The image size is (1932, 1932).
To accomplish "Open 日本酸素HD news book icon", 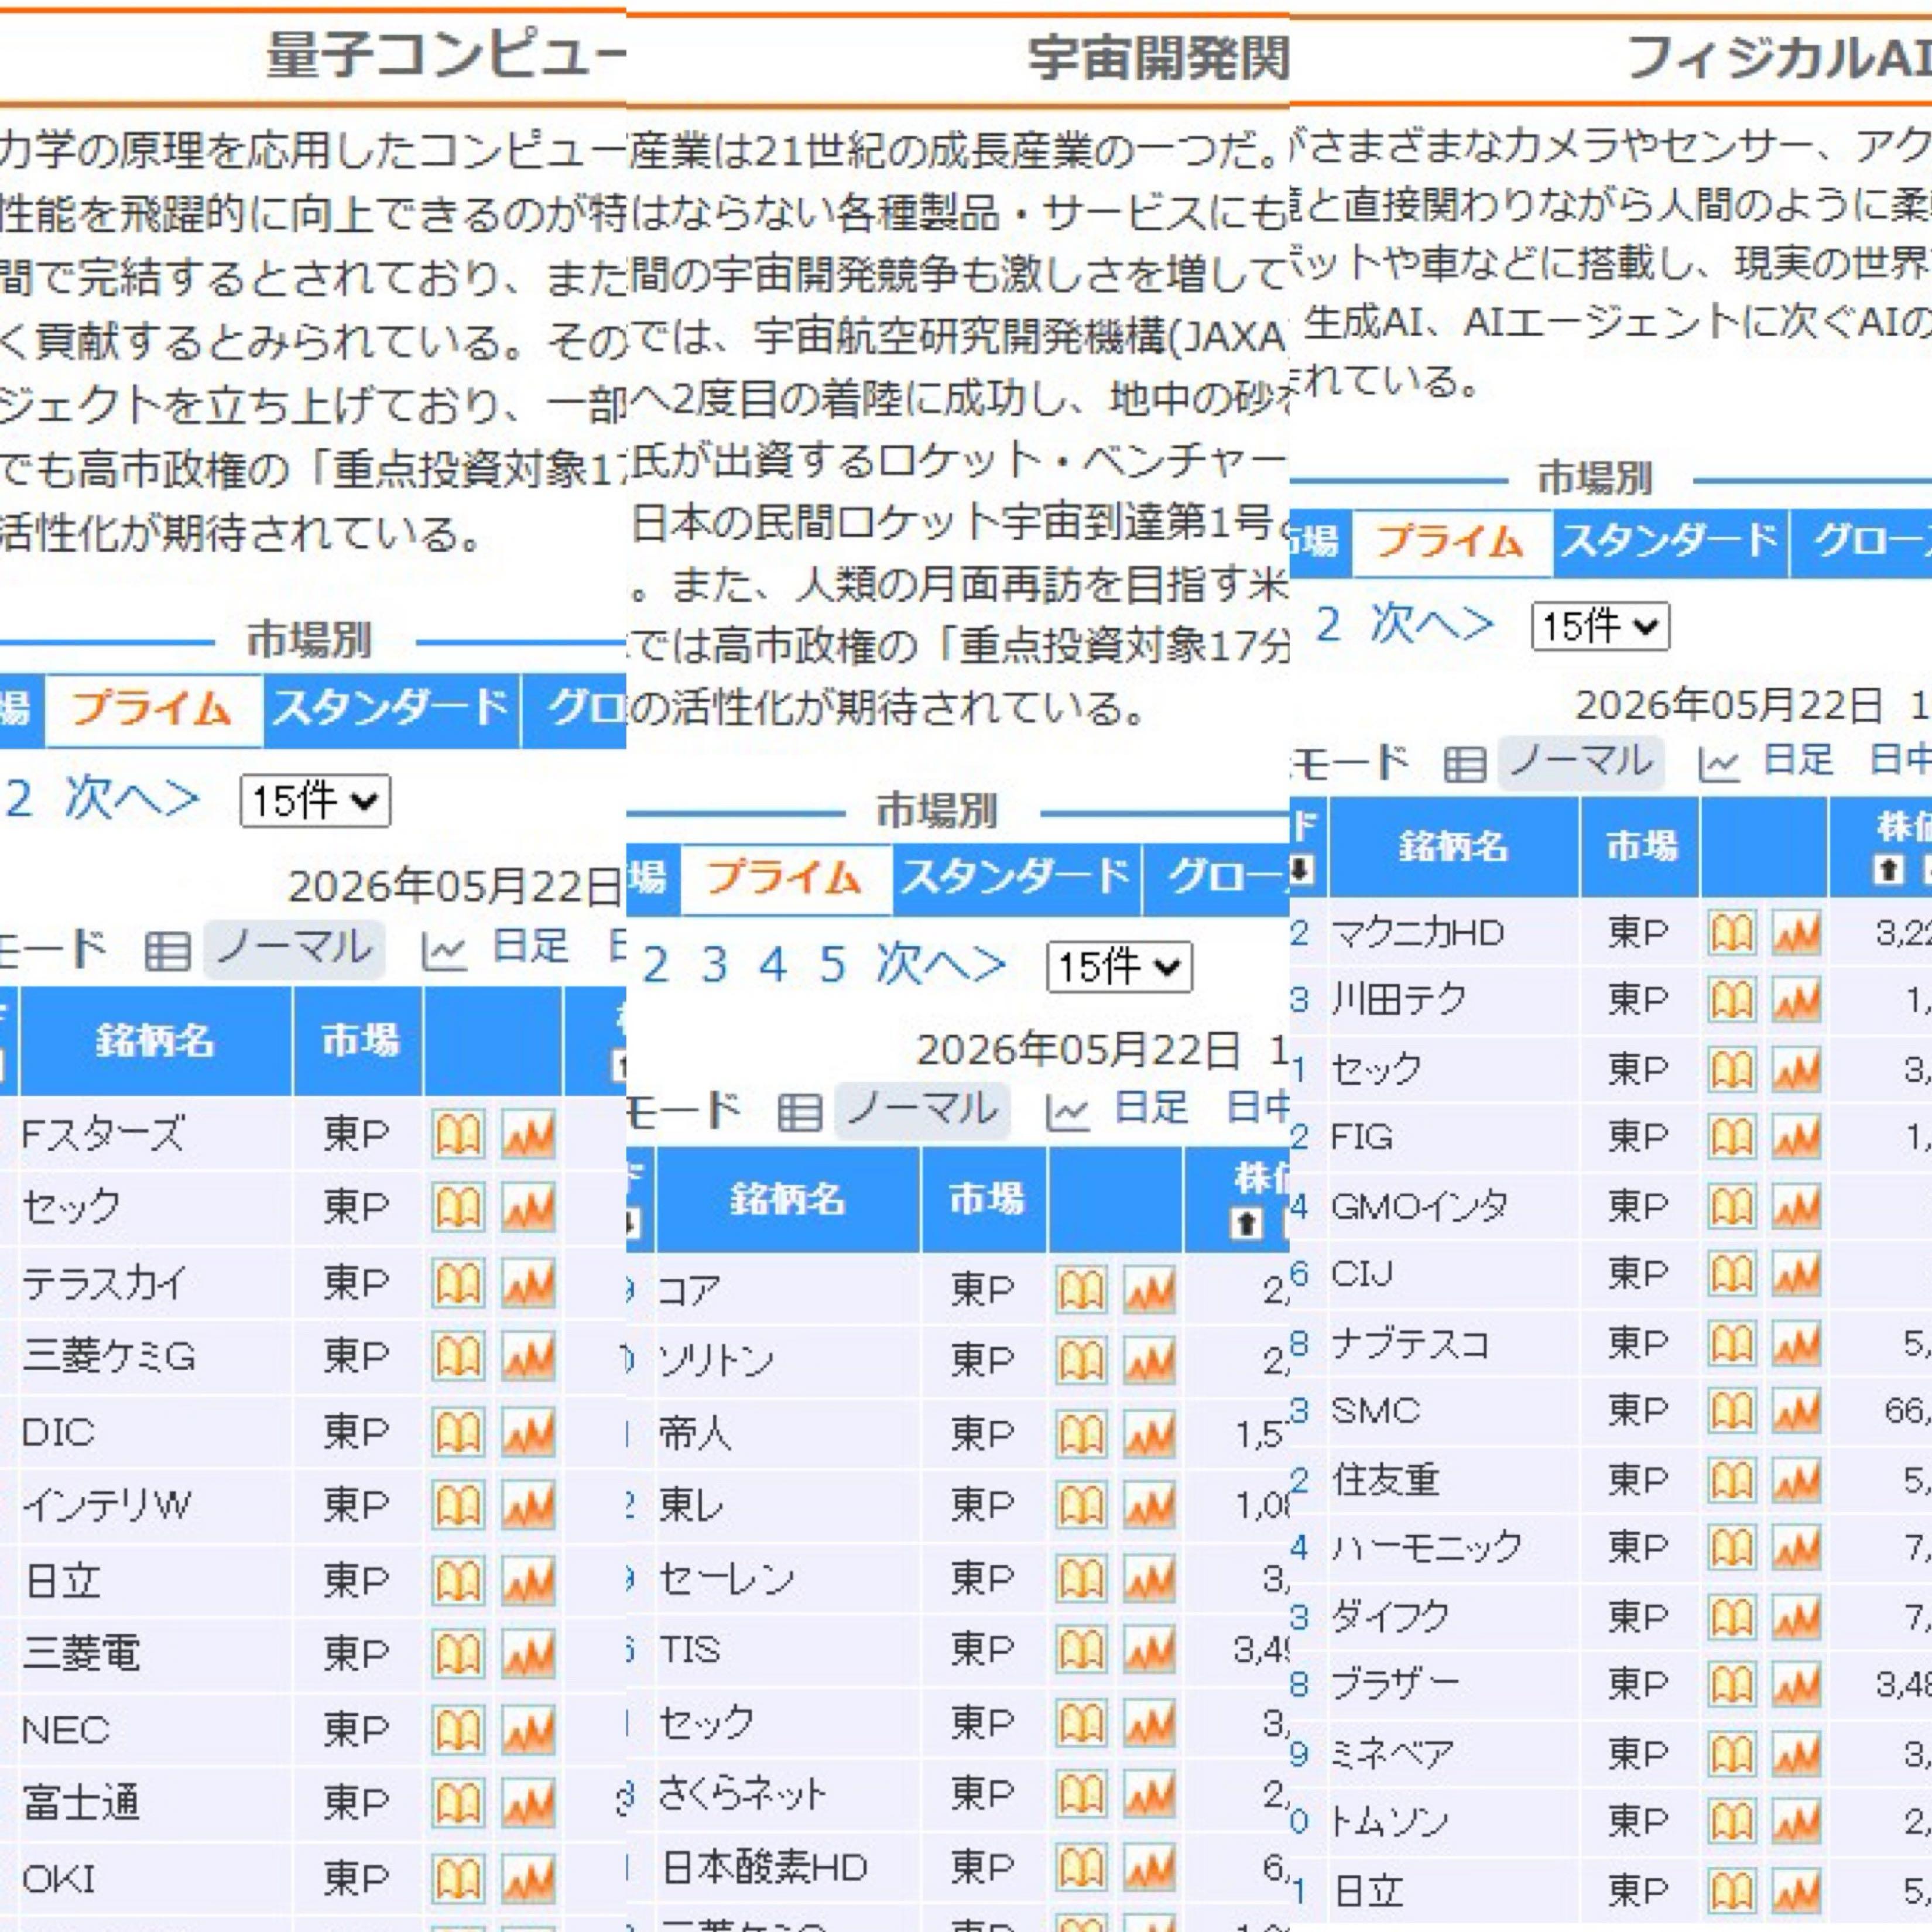I will (x=1081, y=1867).
